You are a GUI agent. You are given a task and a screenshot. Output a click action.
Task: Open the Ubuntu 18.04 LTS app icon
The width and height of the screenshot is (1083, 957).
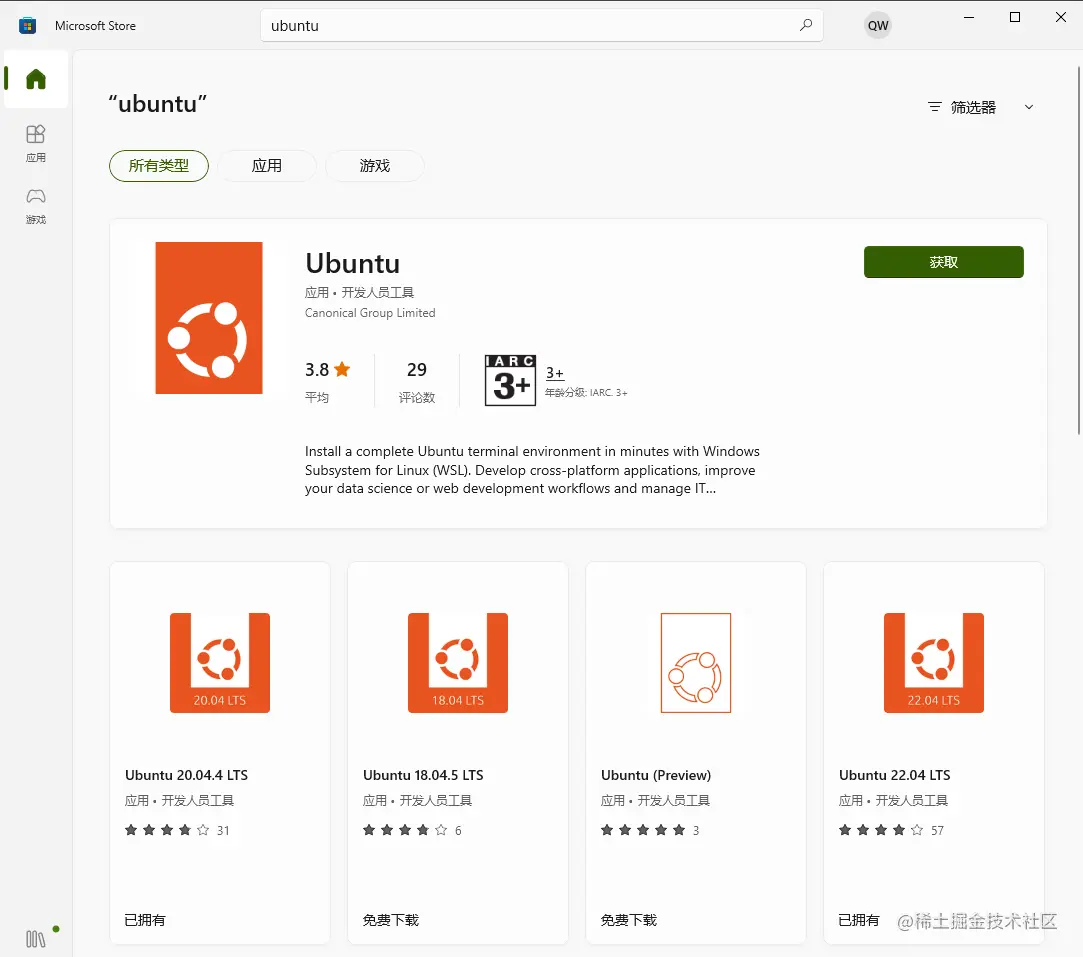tap(458, 663)
